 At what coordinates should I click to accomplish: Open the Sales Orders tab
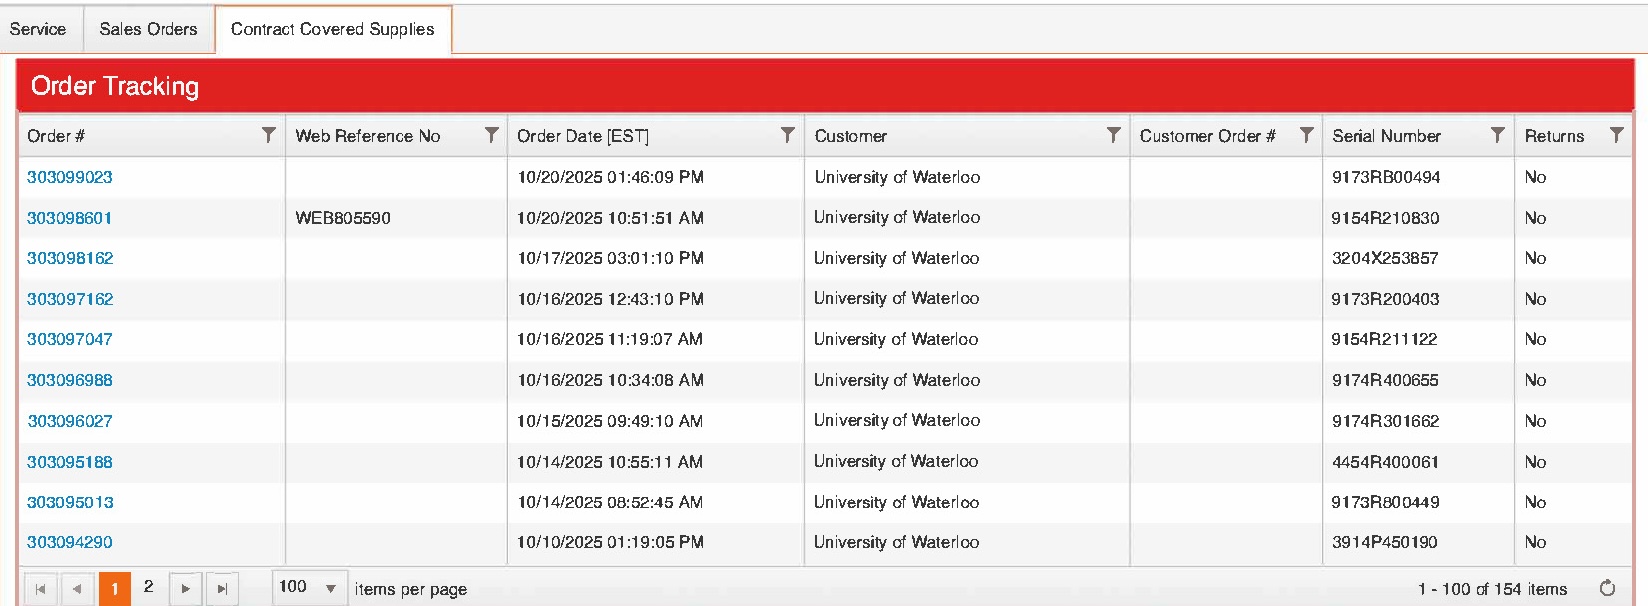148,29
